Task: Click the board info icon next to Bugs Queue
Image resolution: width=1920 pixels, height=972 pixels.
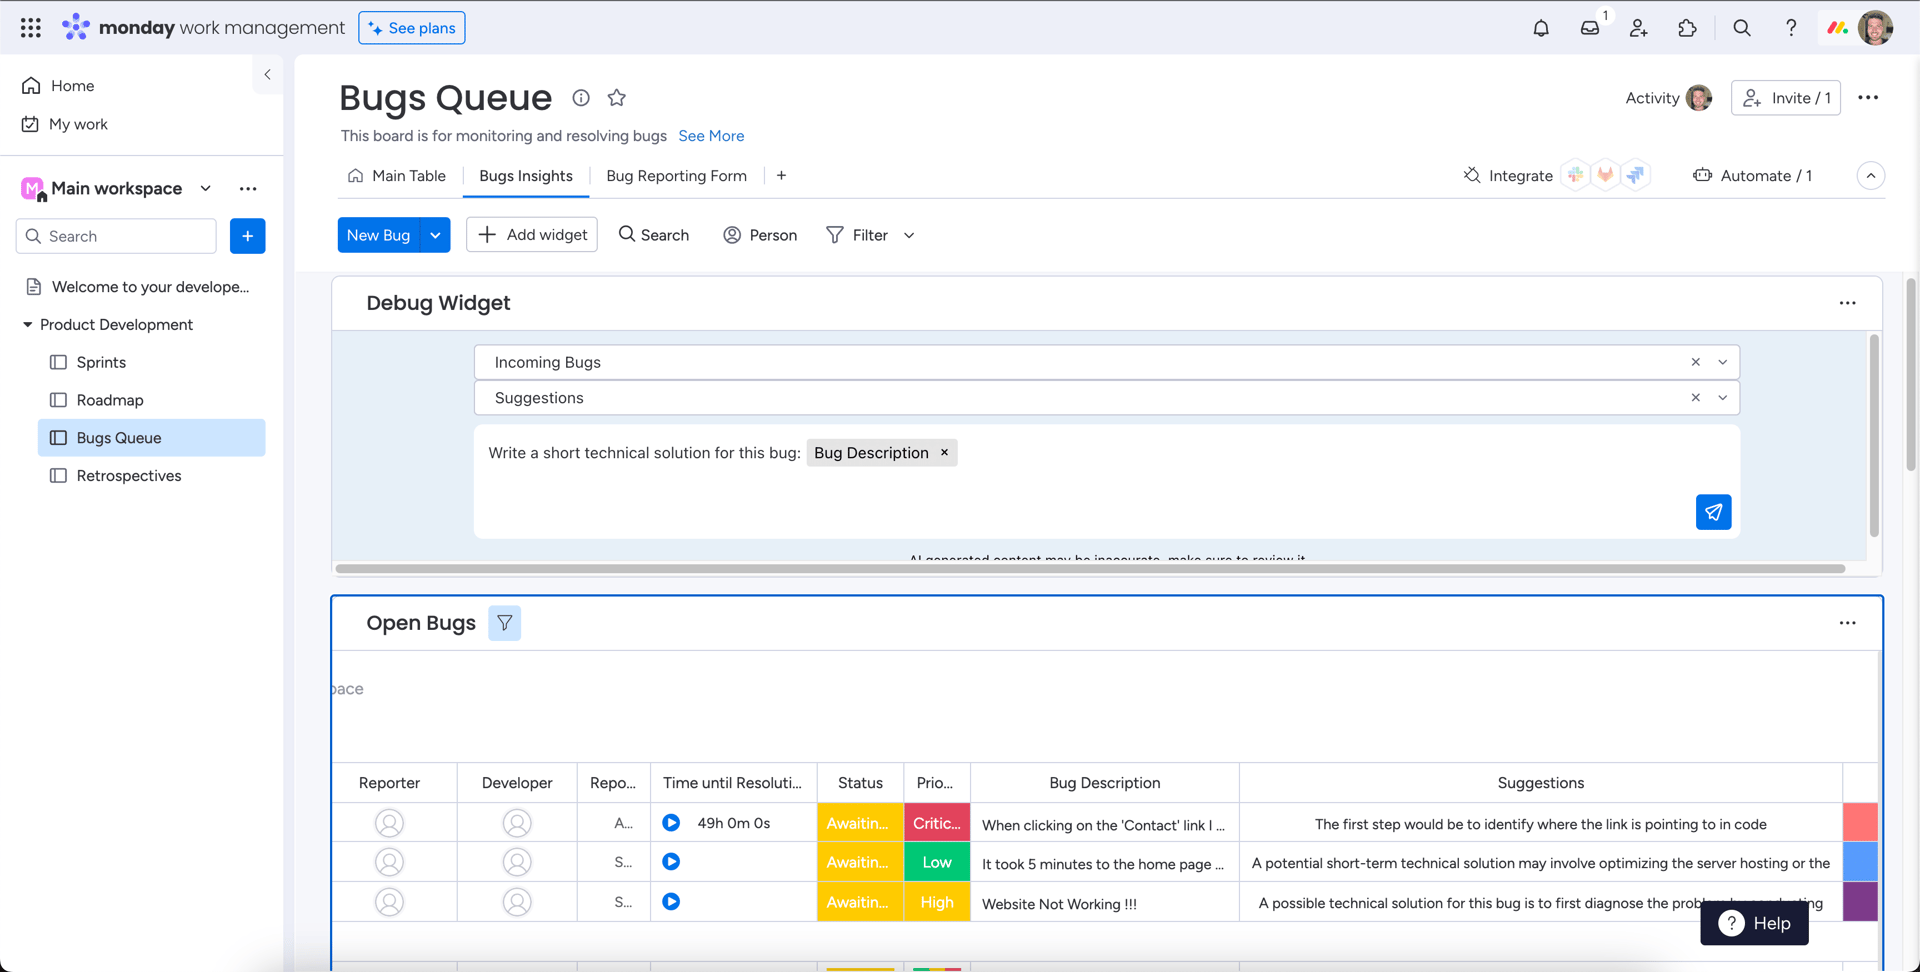Action: [x=581, y=97]
